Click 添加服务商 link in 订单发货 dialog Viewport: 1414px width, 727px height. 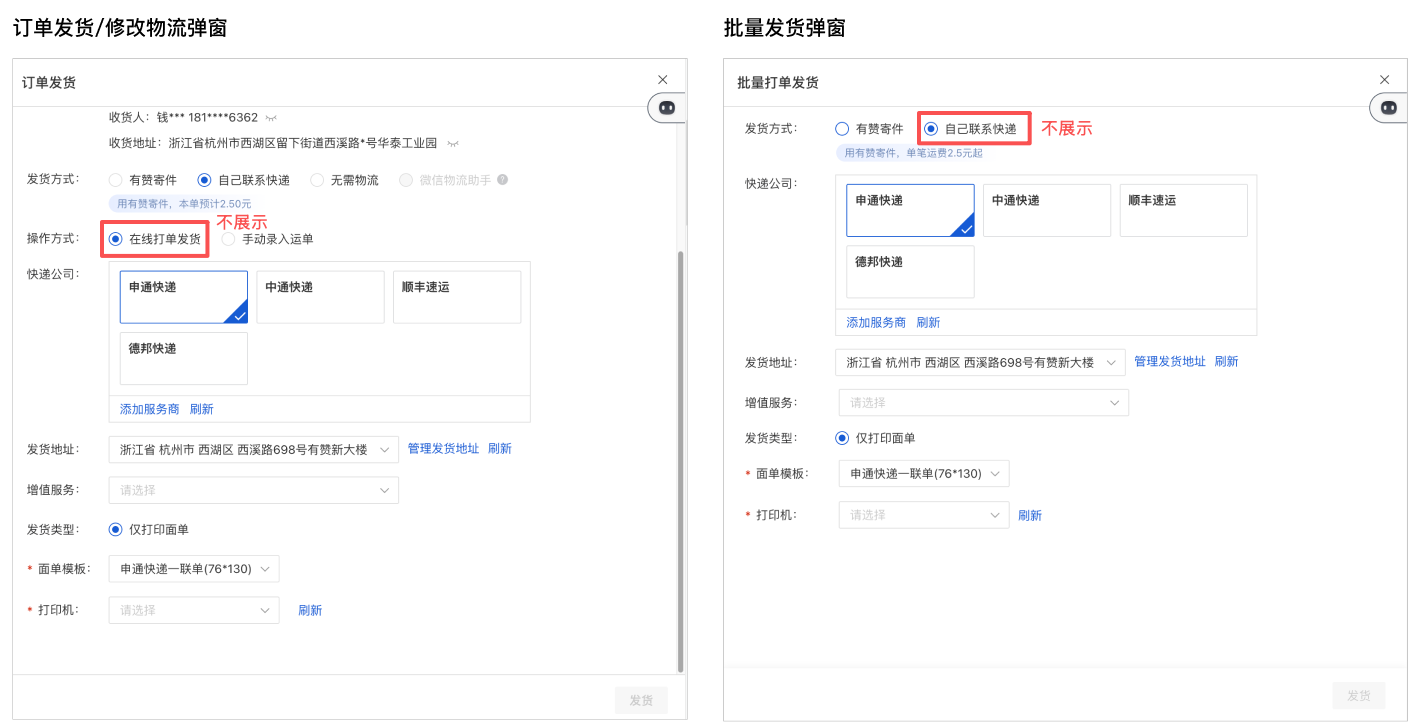(x=149, y=409)
